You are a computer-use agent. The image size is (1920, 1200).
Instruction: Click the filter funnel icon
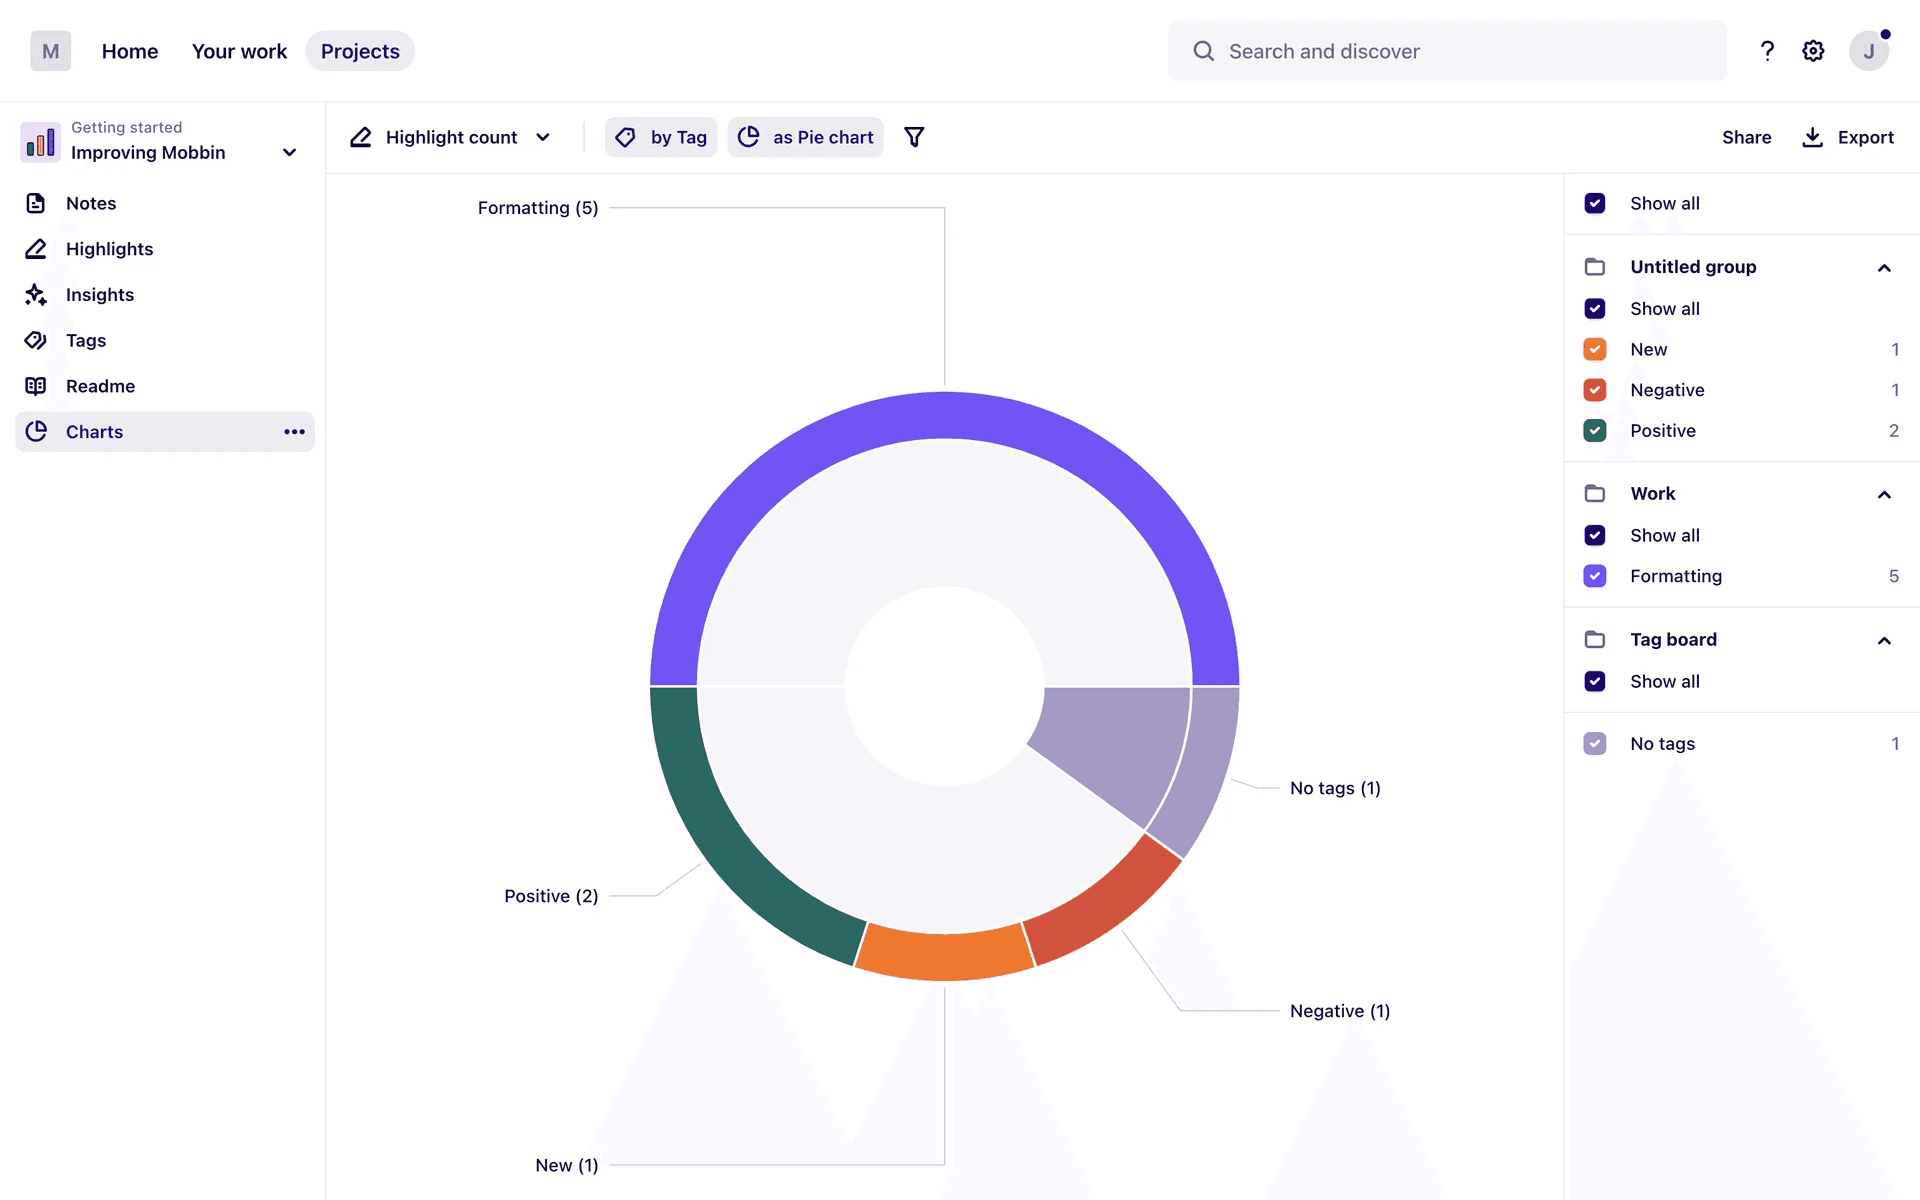tap(914, 137)
